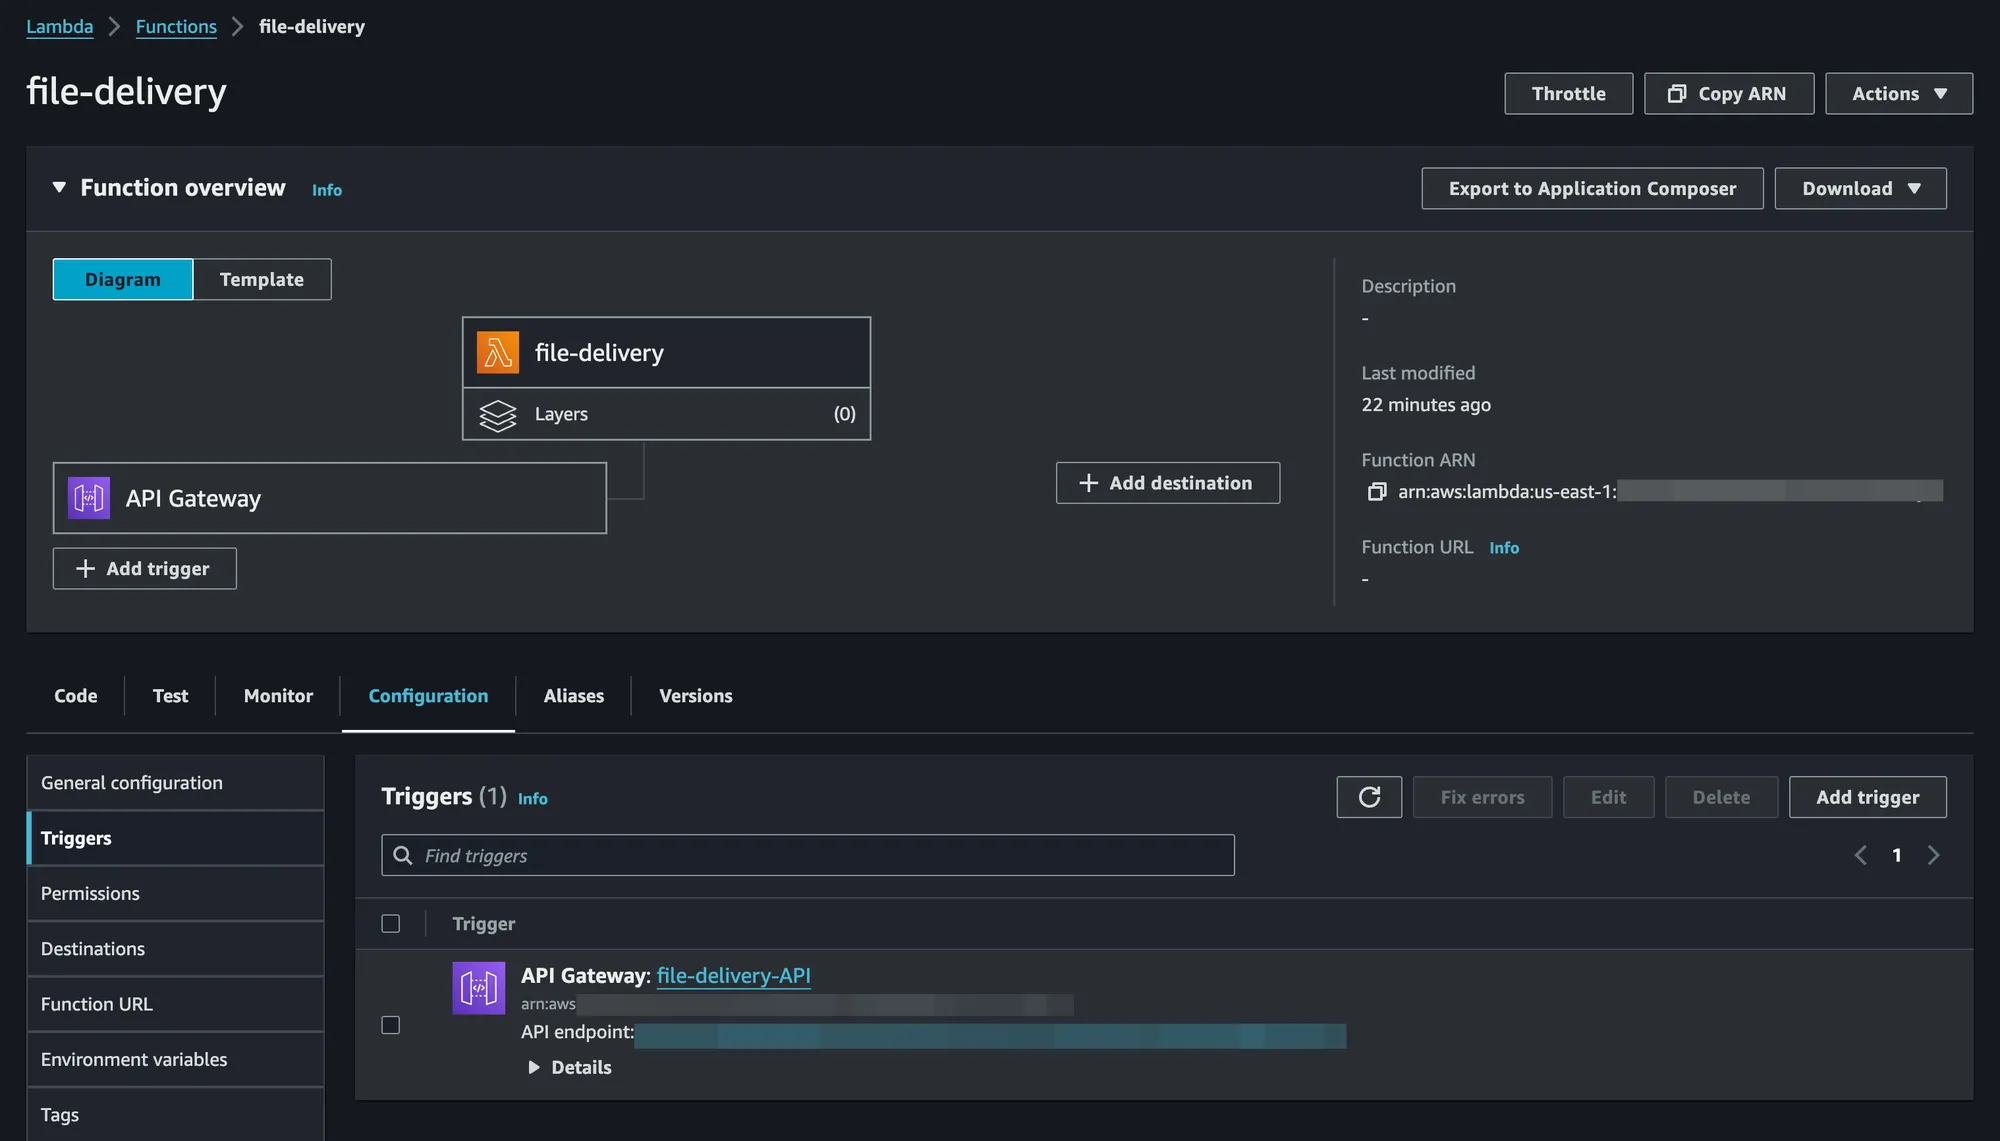Click the search magnifier in Find triggers
Image resolution: width=2000 pixels, height=1141 pixels.
click(403, 855)
